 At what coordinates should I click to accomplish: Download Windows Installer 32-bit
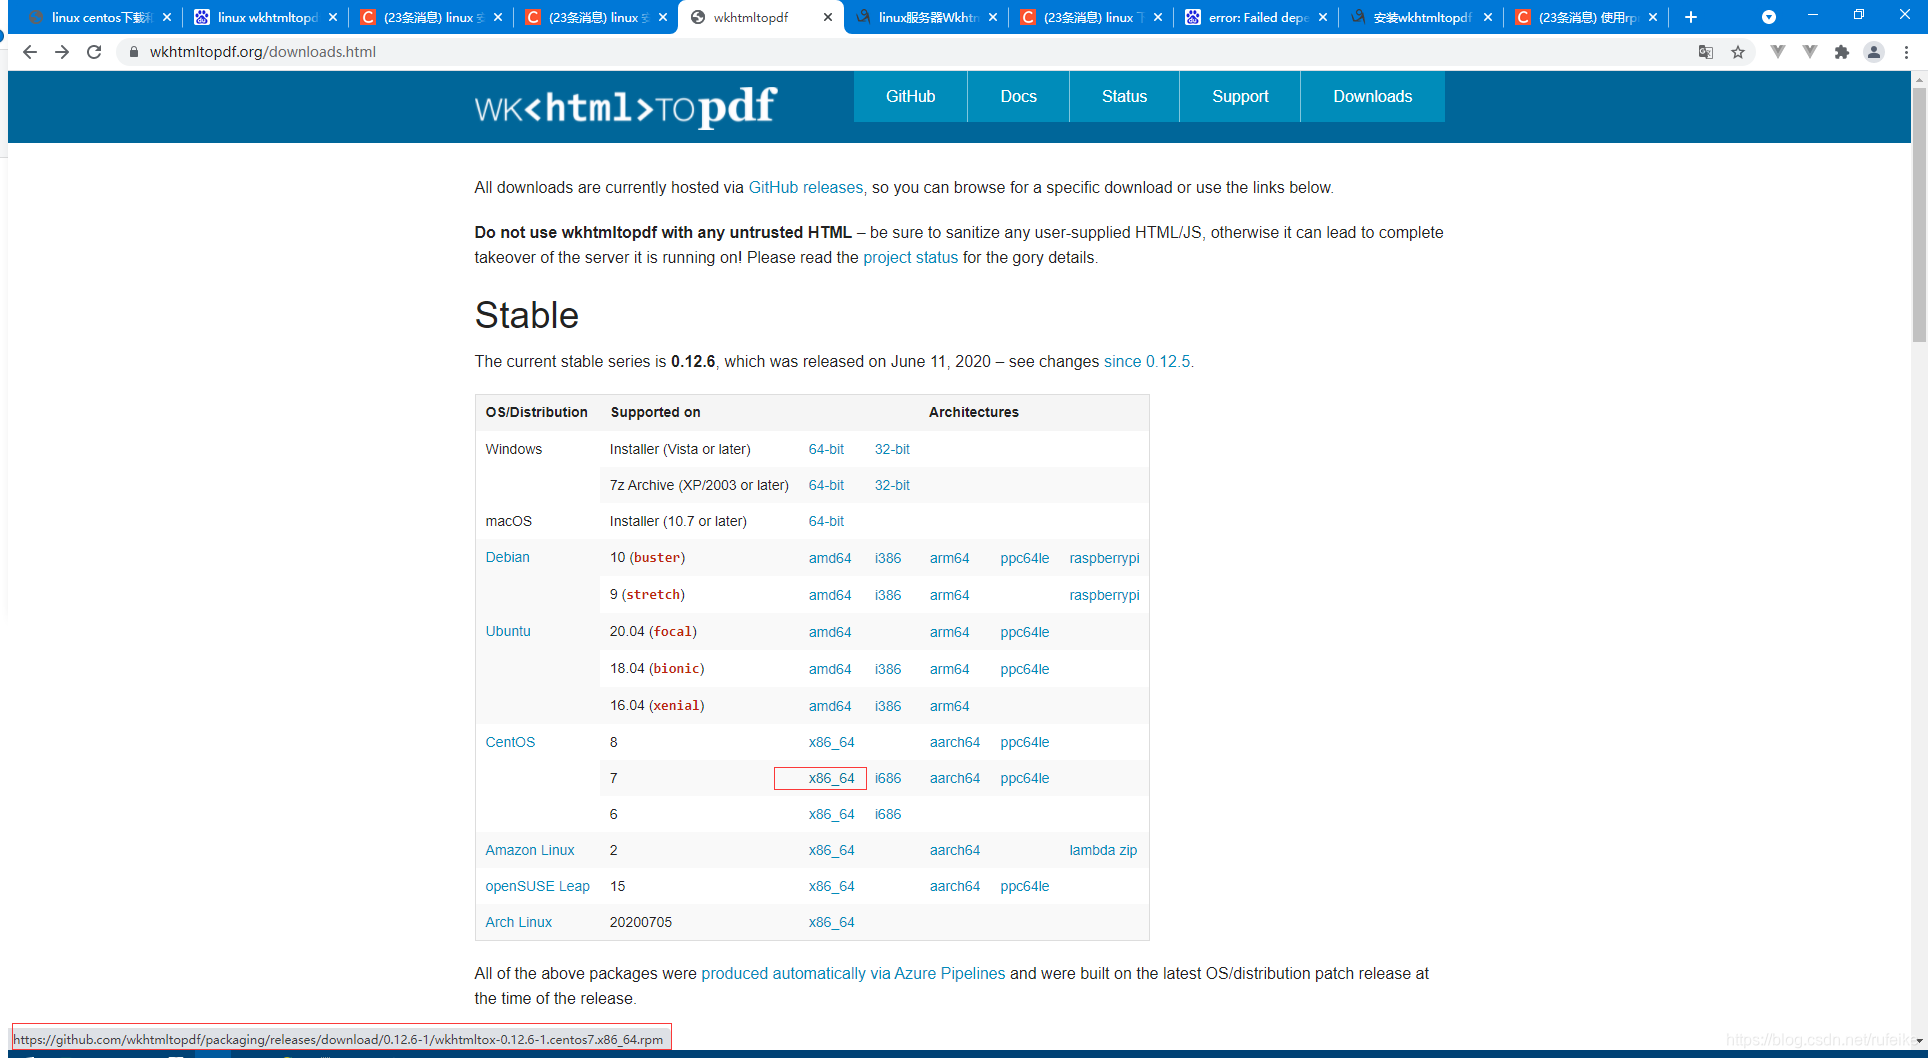(x=892, y=450)
